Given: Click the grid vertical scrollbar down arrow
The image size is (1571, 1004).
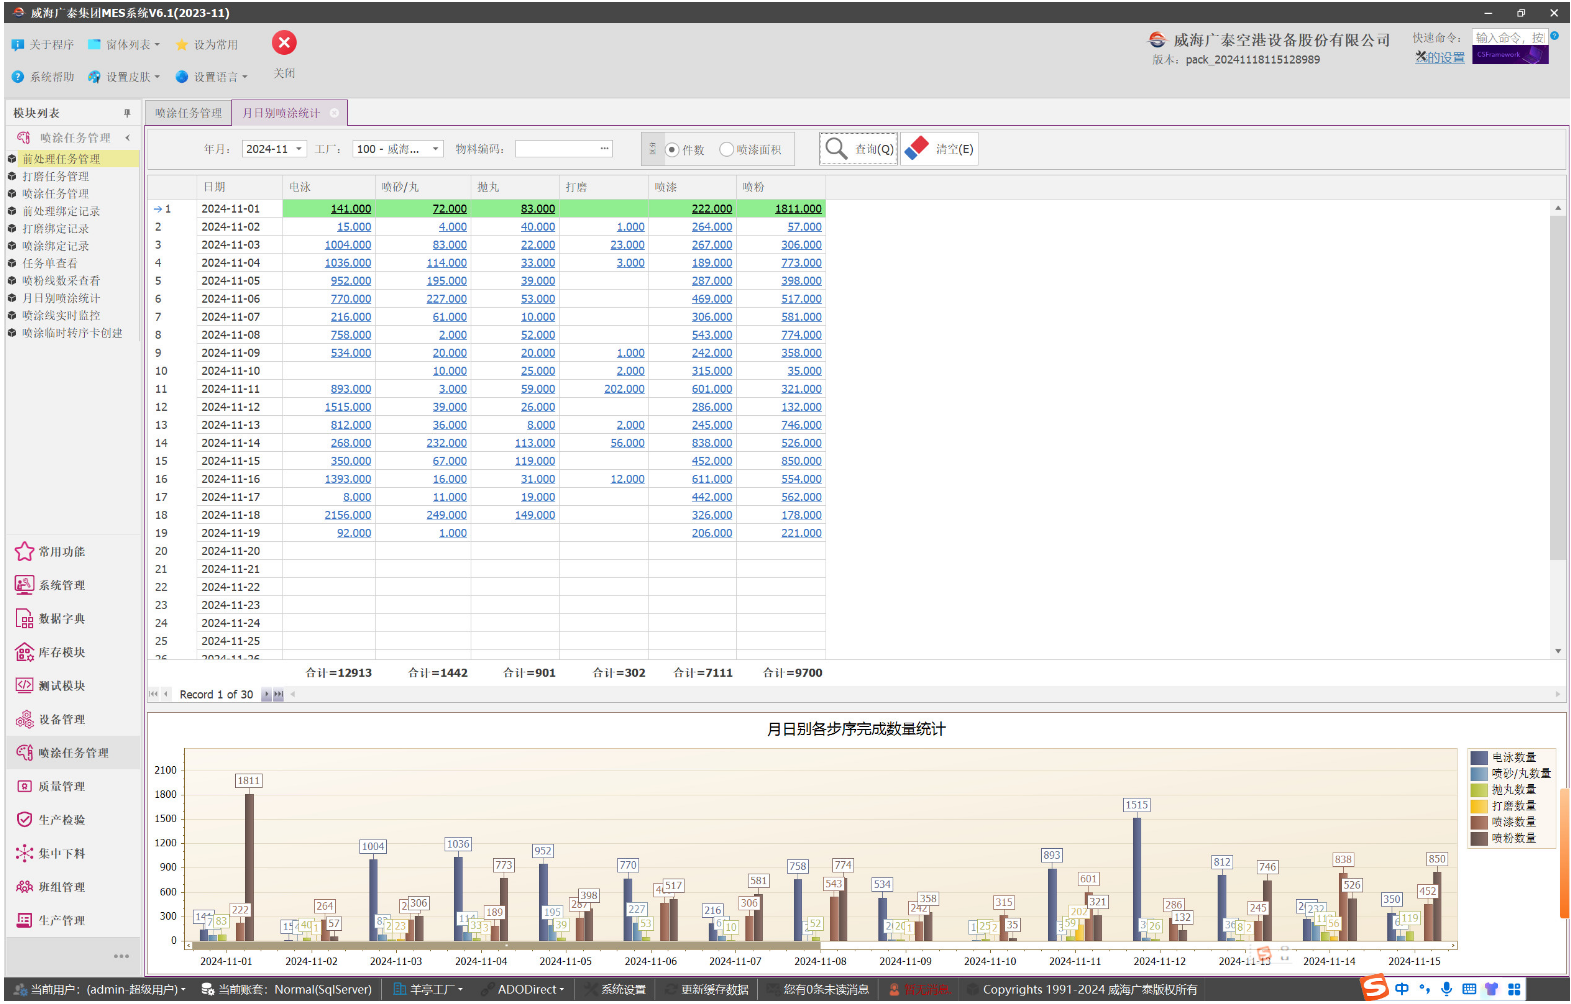Looking at the screenshot, I should point(1558,651).
